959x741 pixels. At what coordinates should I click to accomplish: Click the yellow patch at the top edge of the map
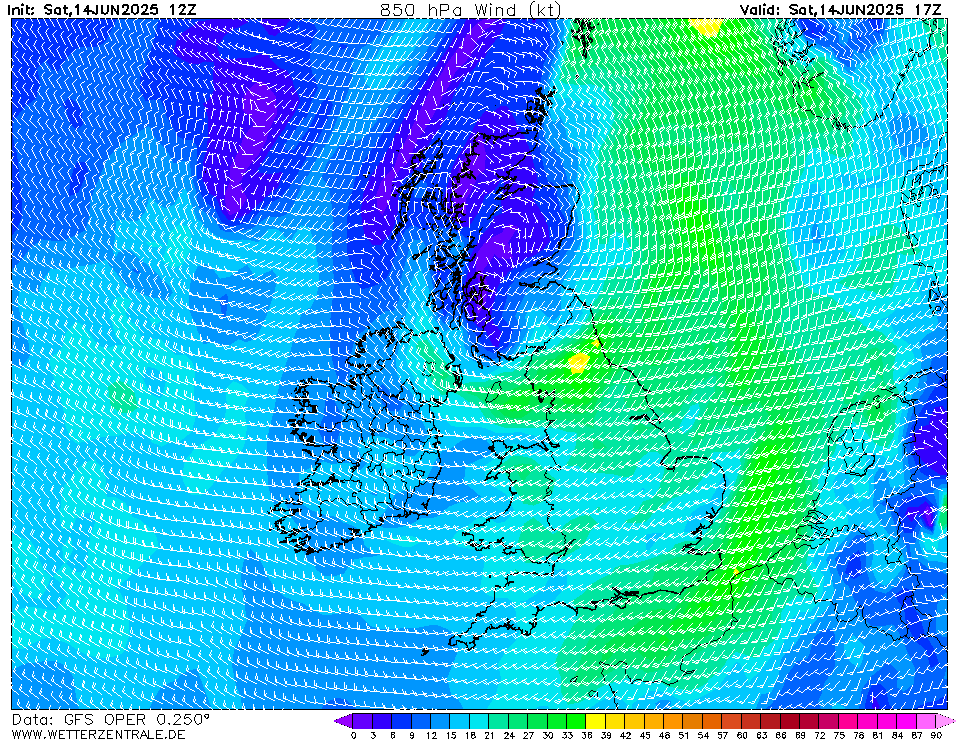tap(706, 27)
